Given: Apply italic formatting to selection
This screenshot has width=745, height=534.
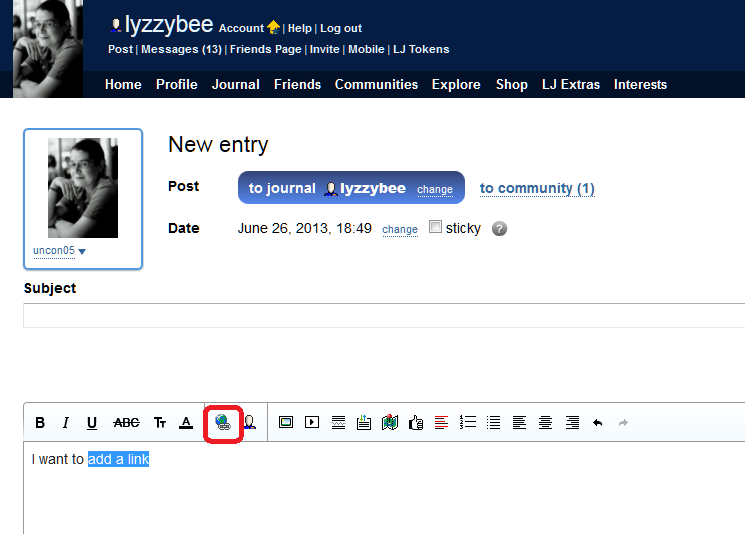Looking at the screenshot, I should 66,423.
